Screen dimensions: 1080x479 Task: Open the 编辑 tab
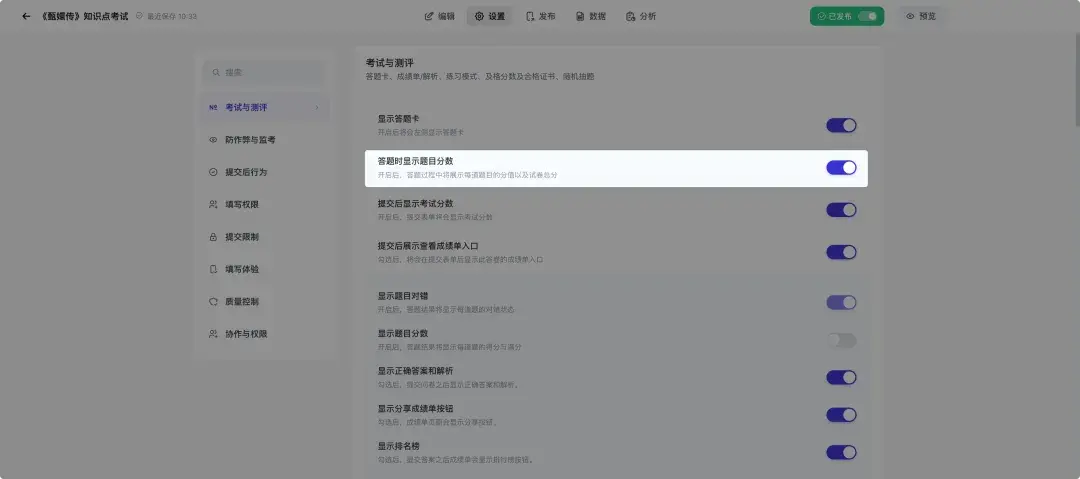pyautogui.click(x=439, y=16)
